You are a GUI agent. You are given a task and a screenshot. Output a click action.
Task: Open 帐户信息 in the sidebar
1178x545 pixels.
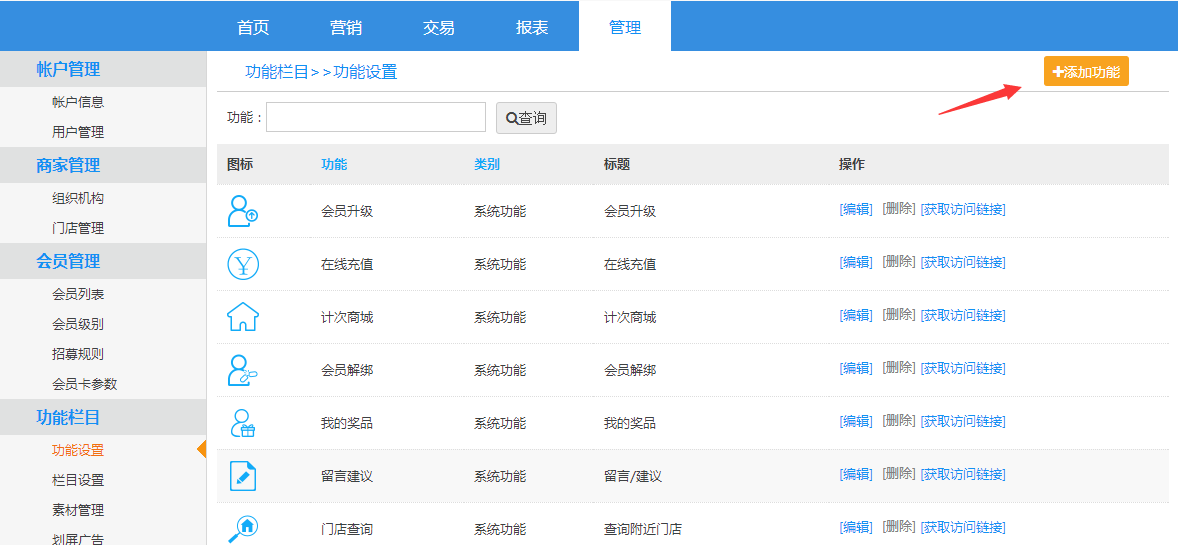coord(78,102)
